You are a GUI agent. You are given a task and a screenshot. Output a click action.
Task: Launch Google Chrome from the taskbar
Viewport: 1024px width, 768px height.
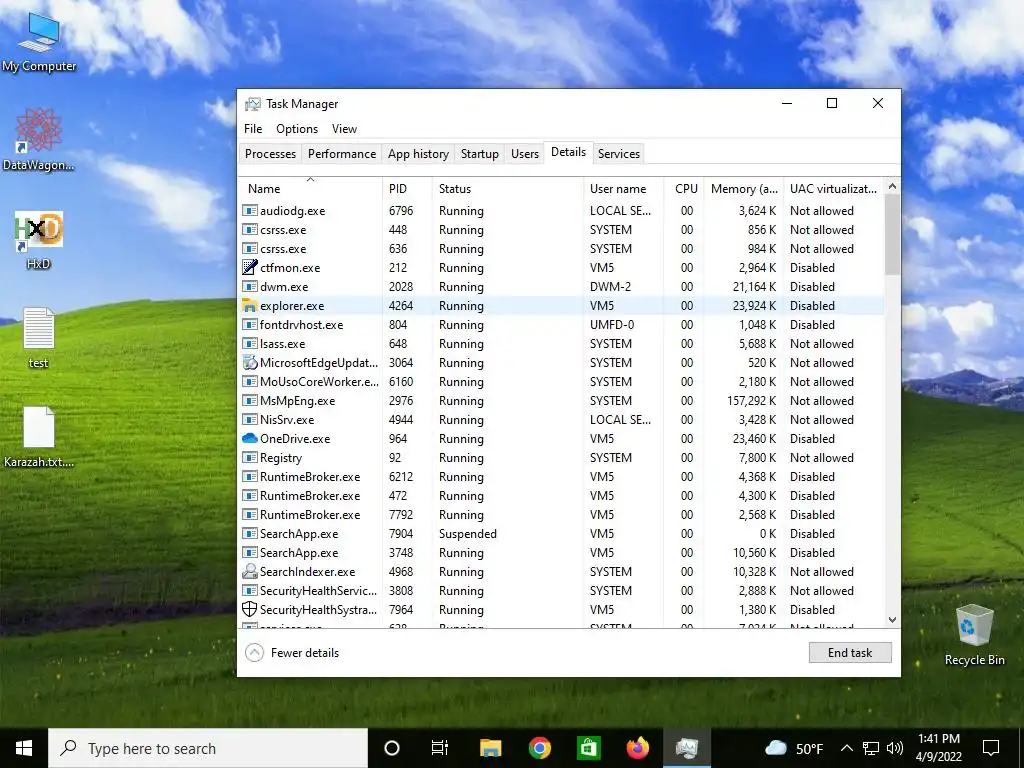click(x=539, y=748)
